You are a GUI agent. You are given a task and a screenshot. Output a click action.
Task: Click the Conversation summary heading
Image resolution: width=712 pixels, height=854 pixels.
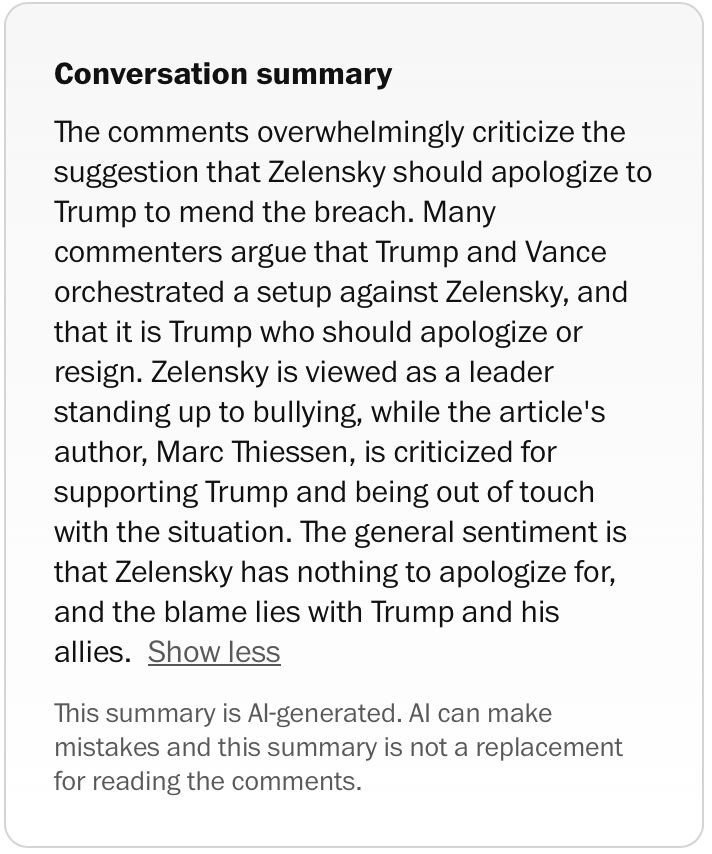pos(223,74)
